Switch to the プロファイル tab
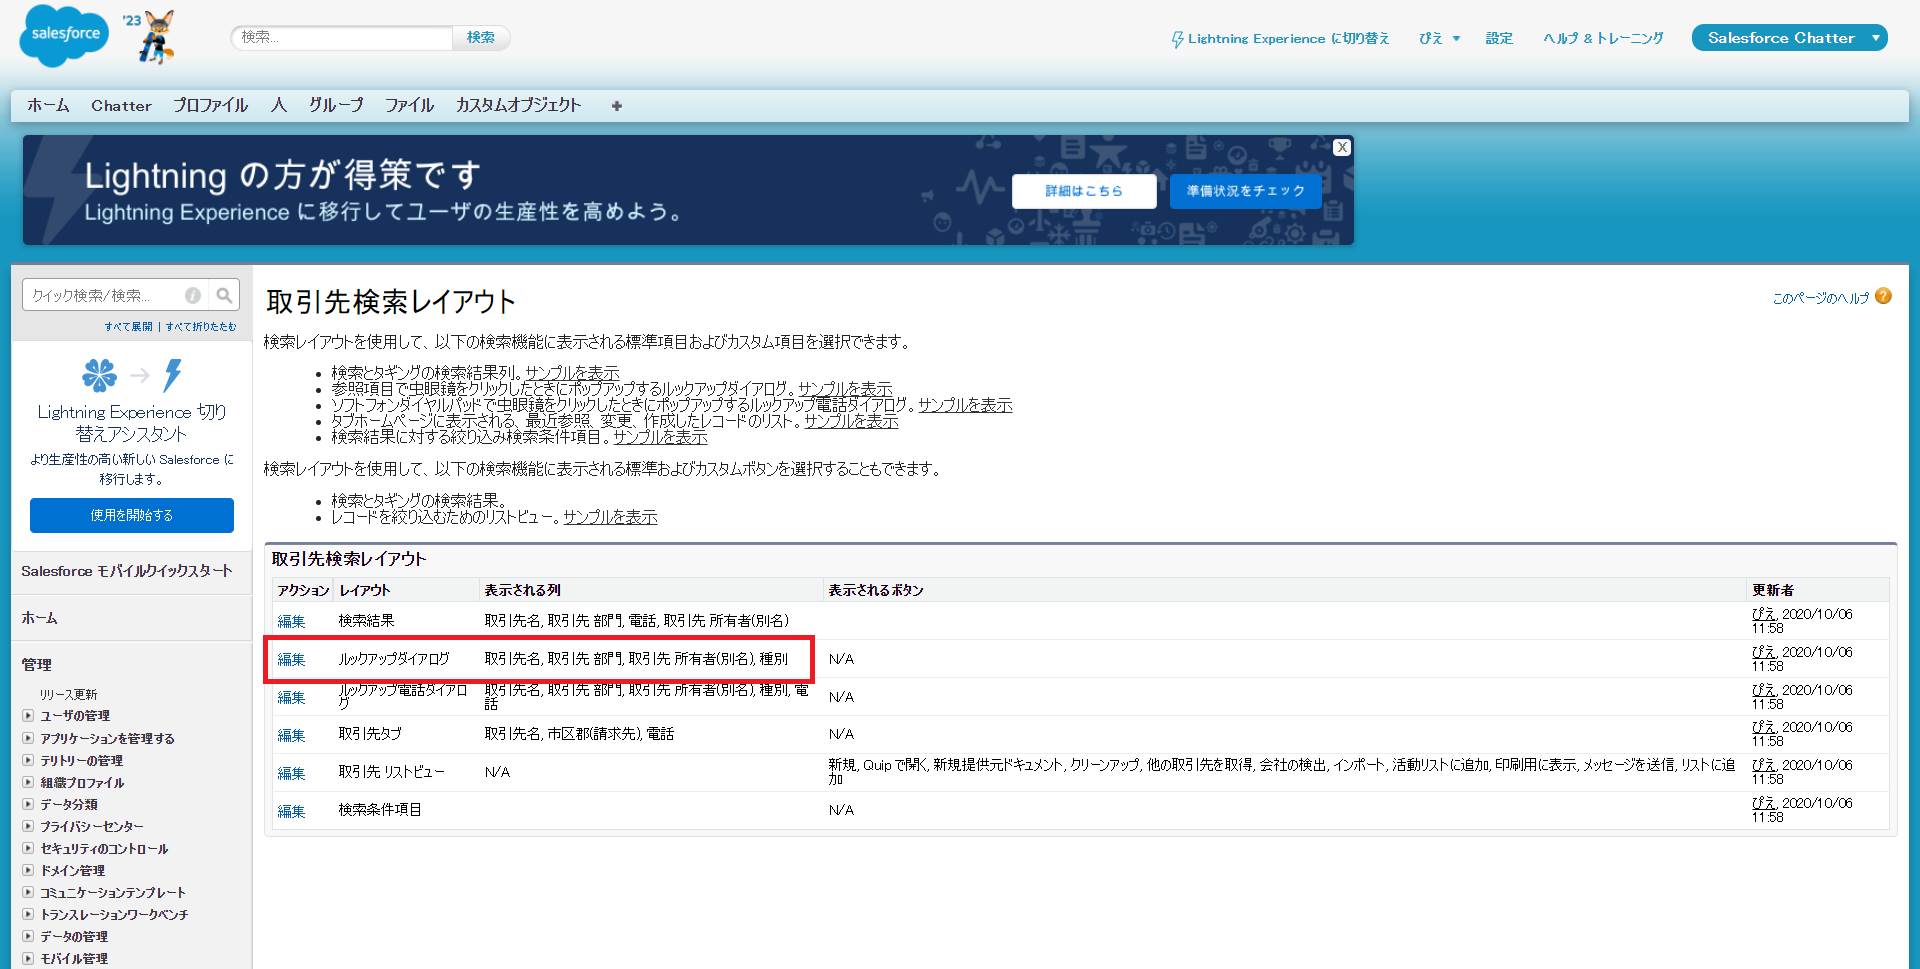 pyautogui.click(x=210, y=105)
